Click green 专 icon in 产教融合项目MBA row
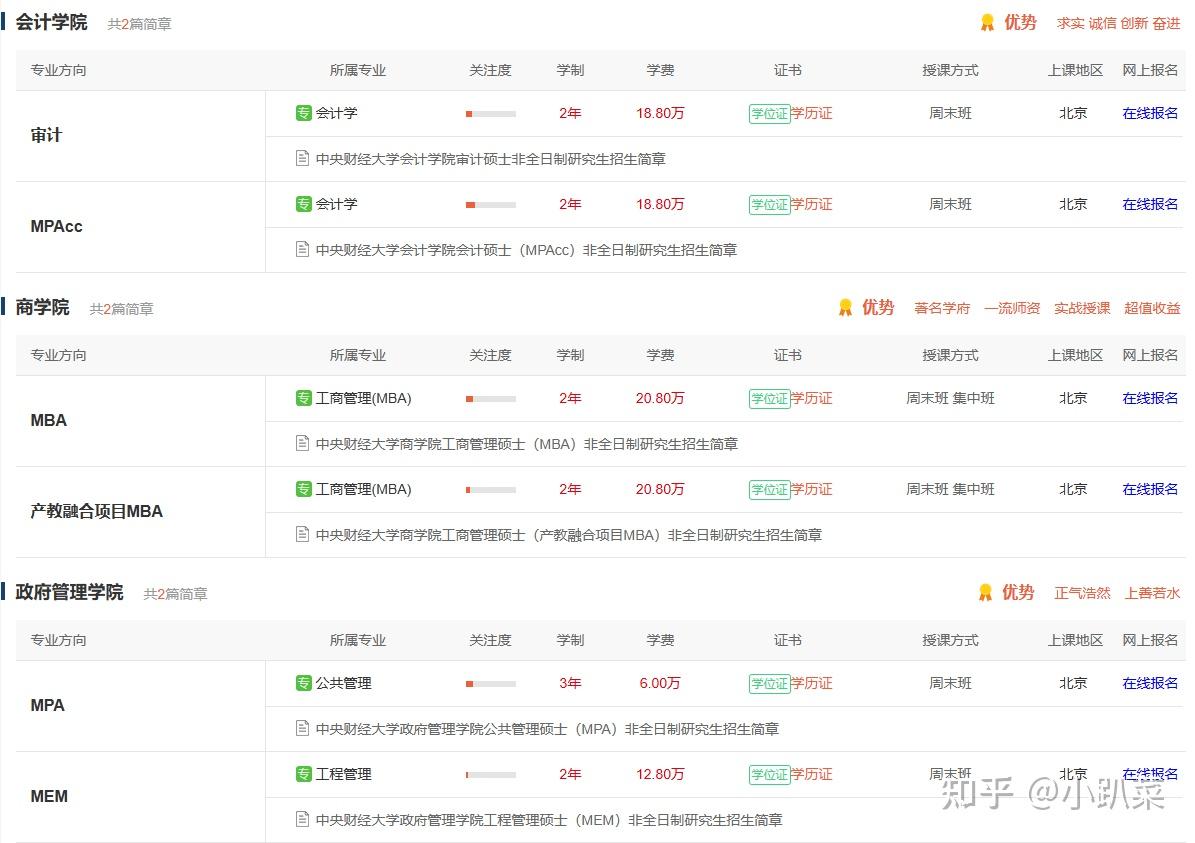This screenshot has height=843, width=1195. pos(303,489)
